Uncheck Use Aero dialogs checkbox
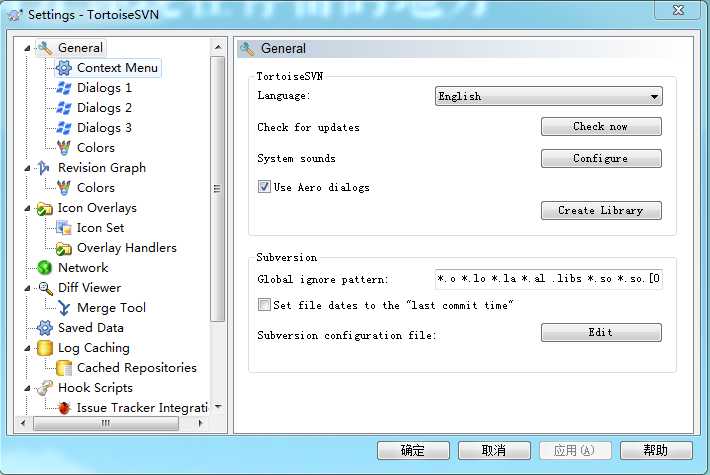The width and height of the screenshot is (710, 475). pos(264,187)
